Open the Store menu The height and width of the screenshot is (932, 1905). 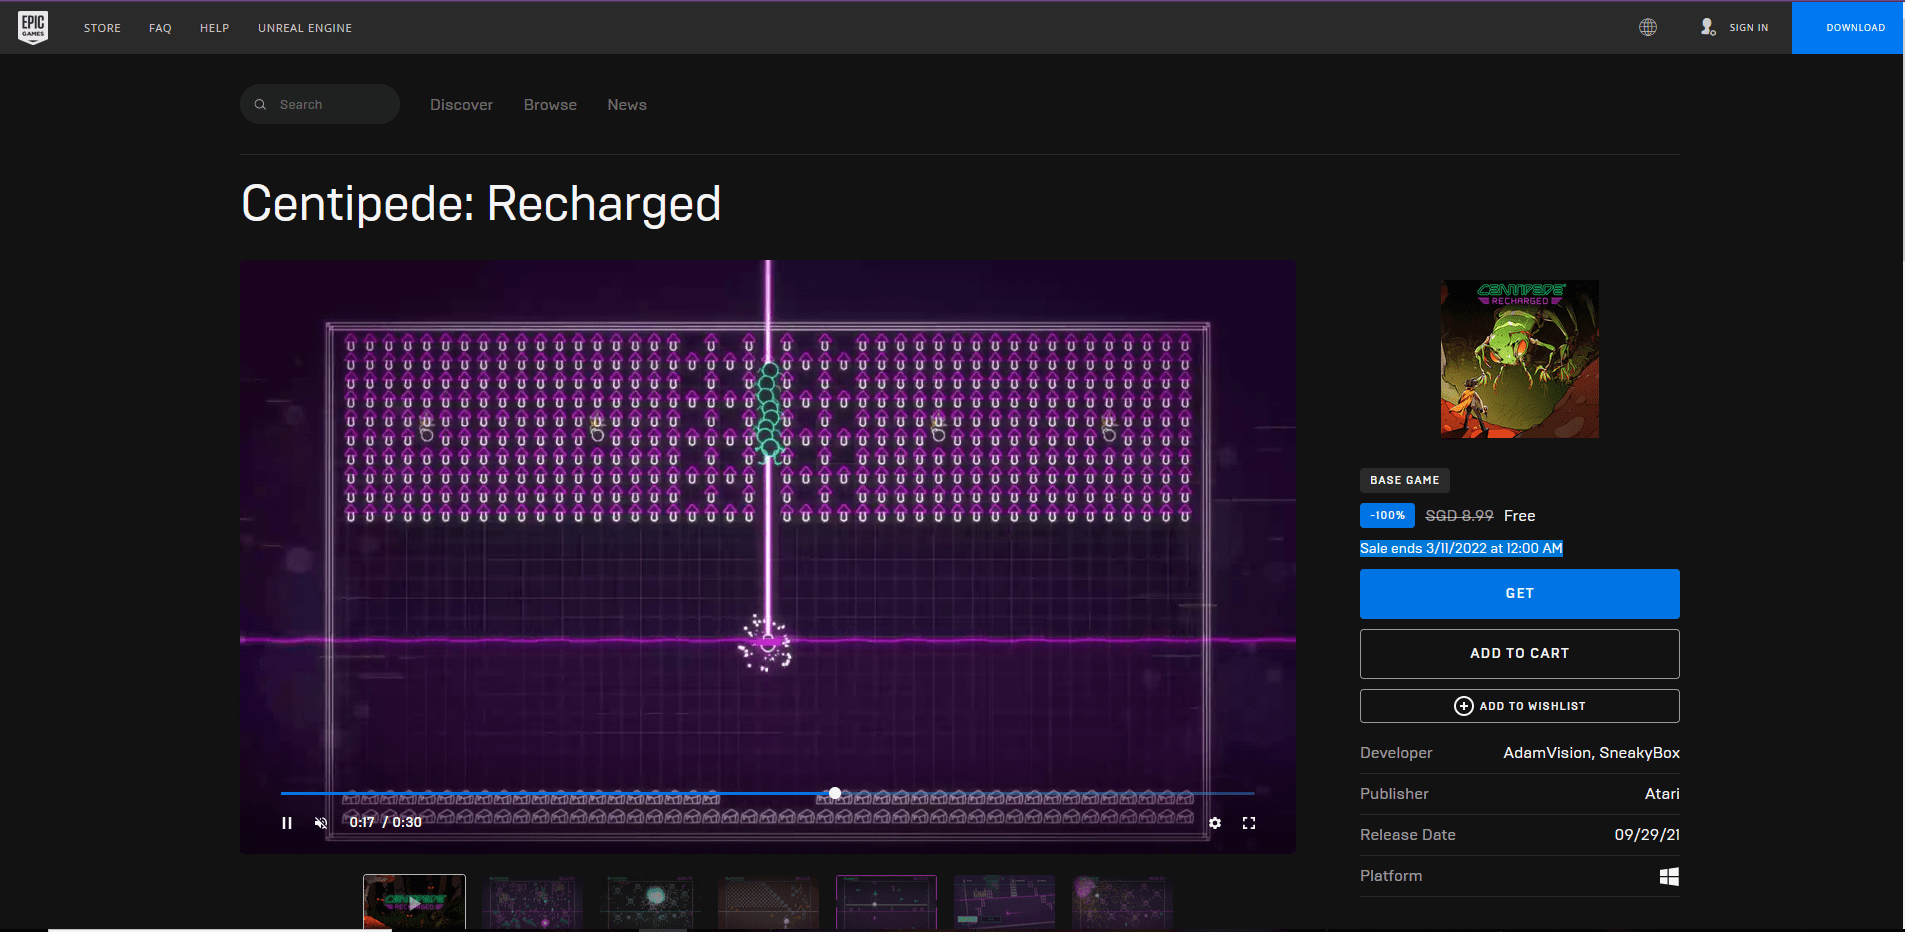(x=102, y=28)
